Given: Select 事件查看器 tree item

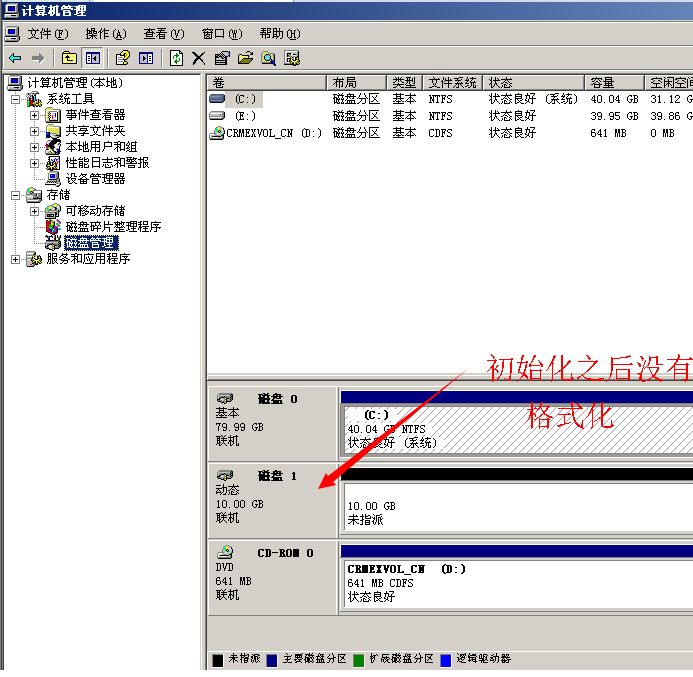Looking at the screenshot, I should coord(95,115).
